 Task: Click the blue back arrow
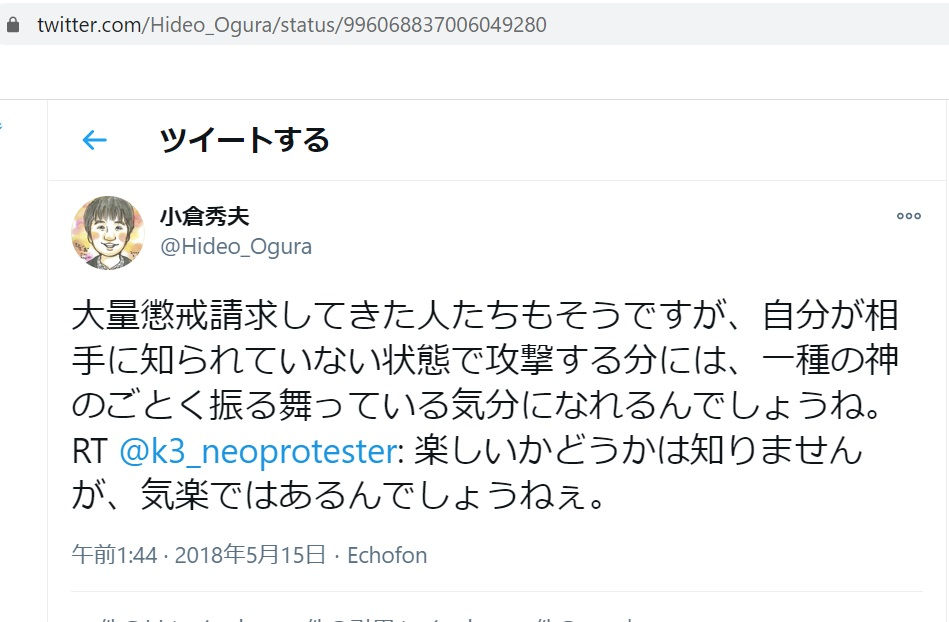[94, 140]
